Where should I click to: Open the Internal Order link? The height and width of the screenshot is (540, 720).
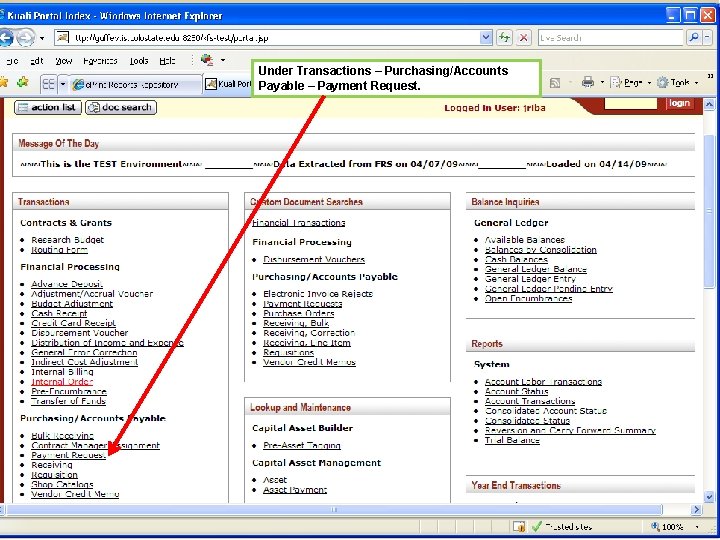(x=62, y=382)
